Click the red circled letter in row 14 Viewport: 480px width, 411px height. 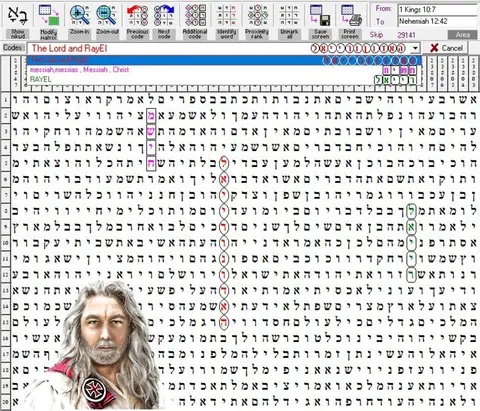coord(224,306)
